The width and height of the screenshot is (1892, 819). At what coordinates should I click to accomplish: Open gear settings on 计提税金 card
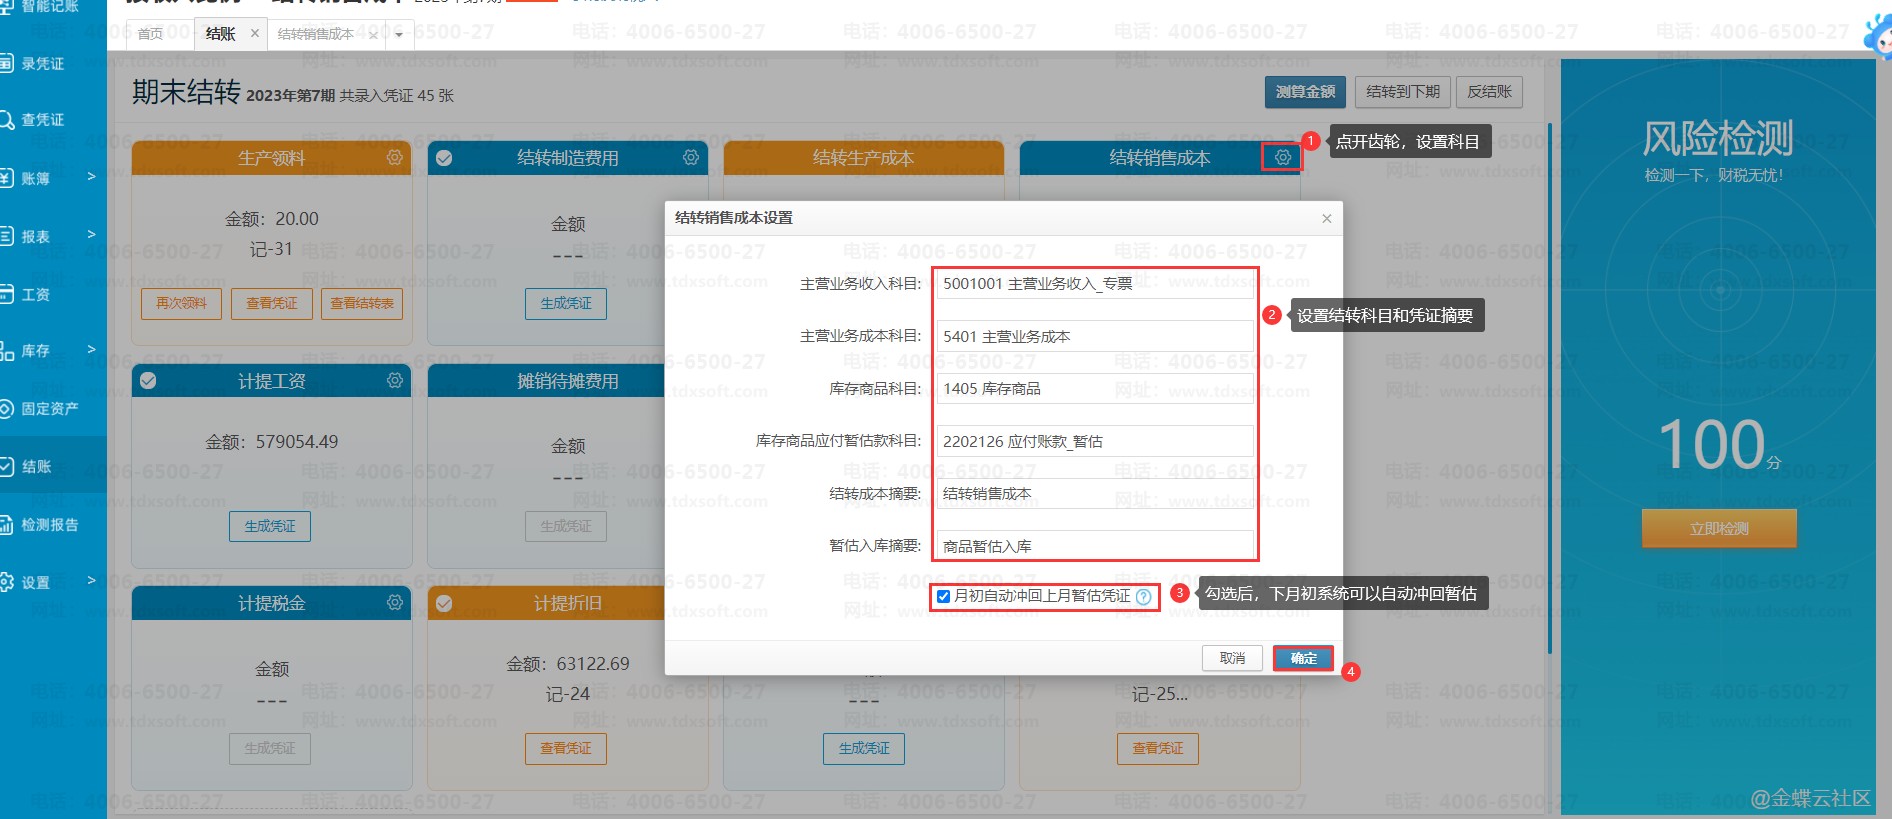[x=395, y=603]
